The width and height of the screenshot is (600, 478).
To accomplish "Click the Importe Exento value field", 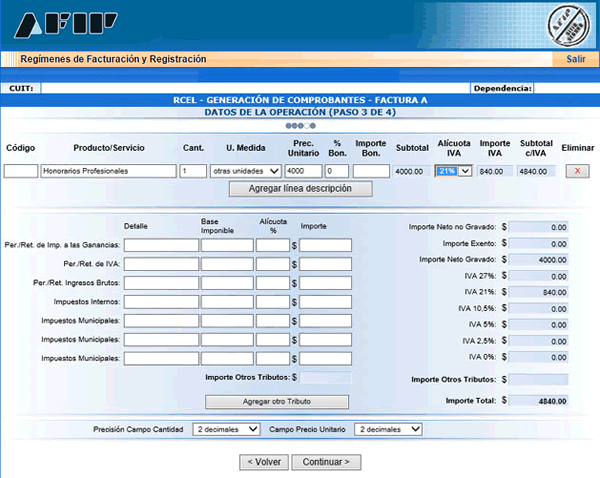I will [538, 244].
